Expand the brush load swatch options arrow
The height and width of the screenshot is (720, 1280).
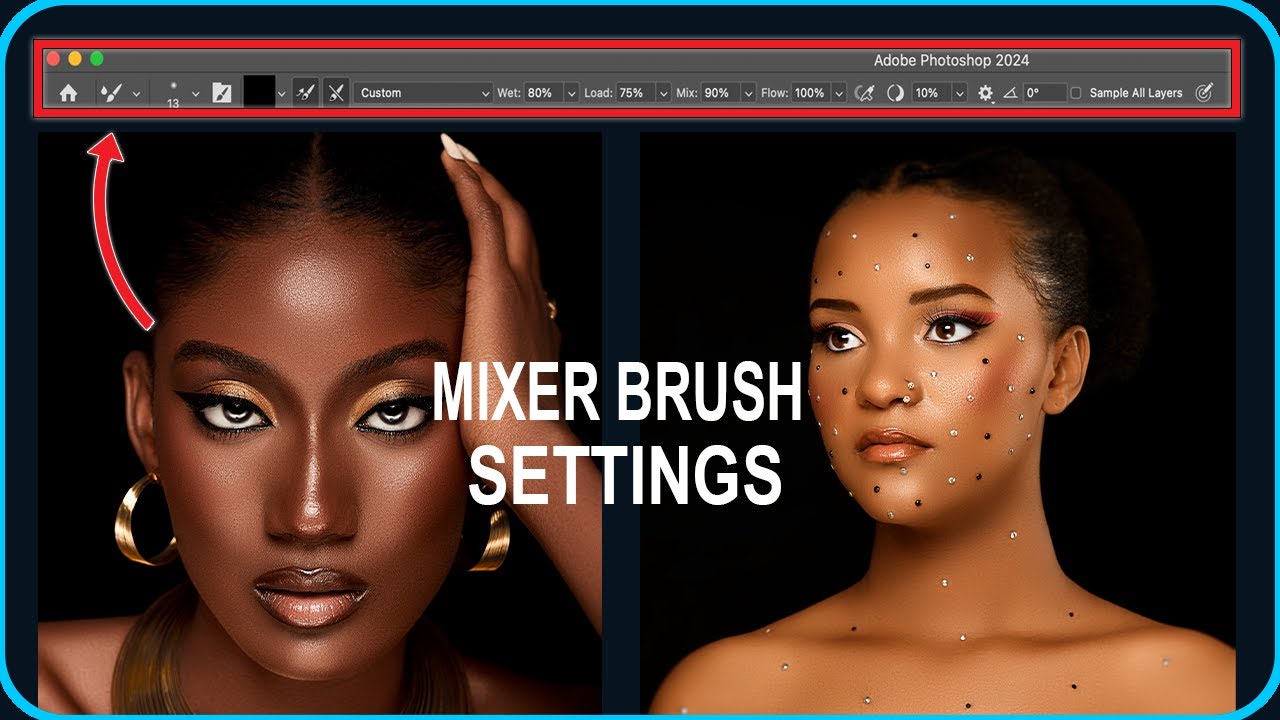click(282, 94)
